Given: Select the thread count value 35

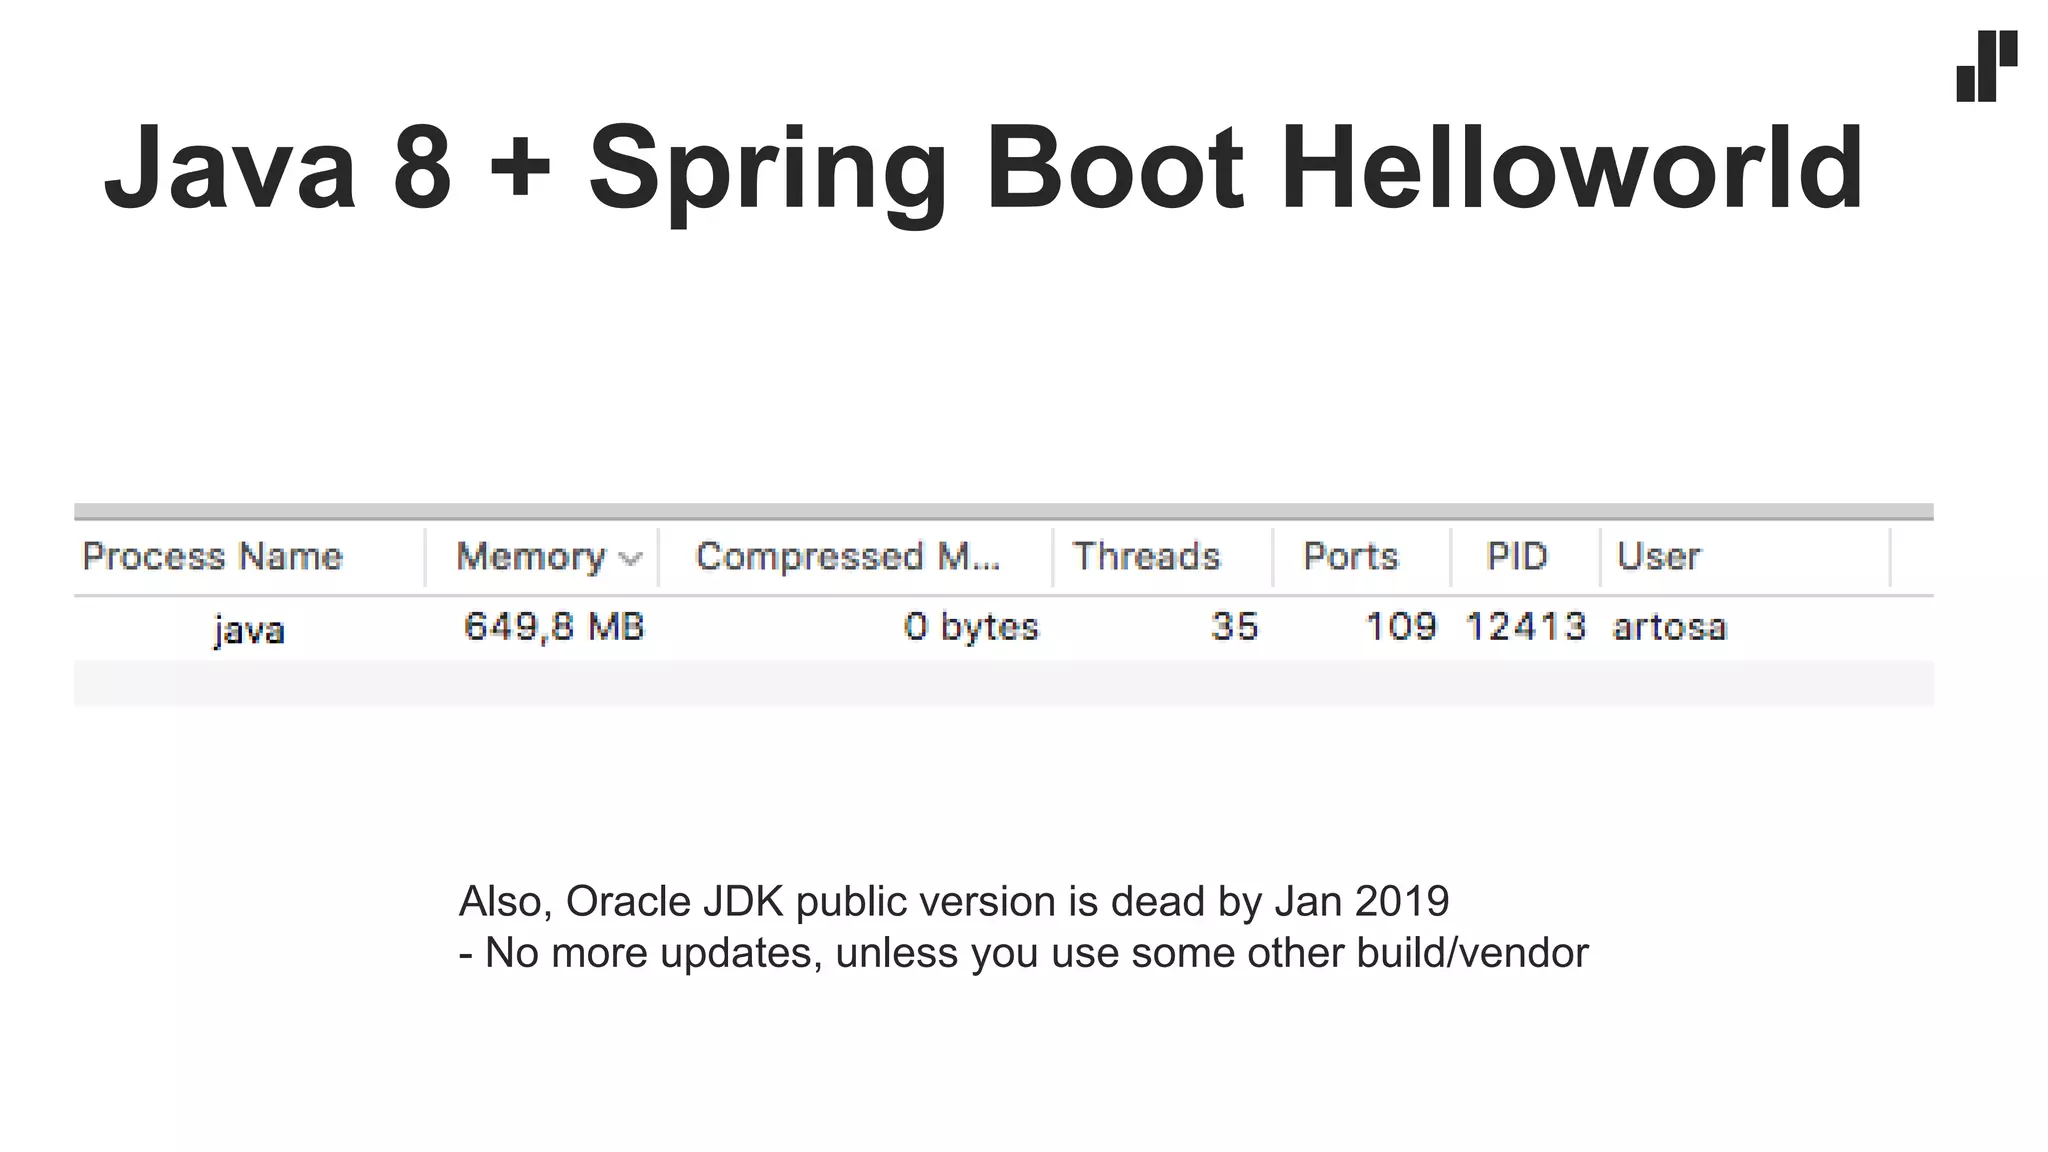Looking at the screenshot, I should [x=1234, y=627].
